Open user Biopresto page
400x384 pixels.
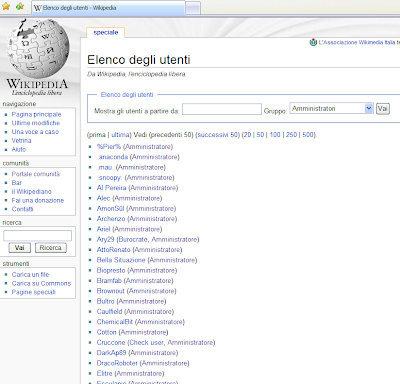coord(111,270)
